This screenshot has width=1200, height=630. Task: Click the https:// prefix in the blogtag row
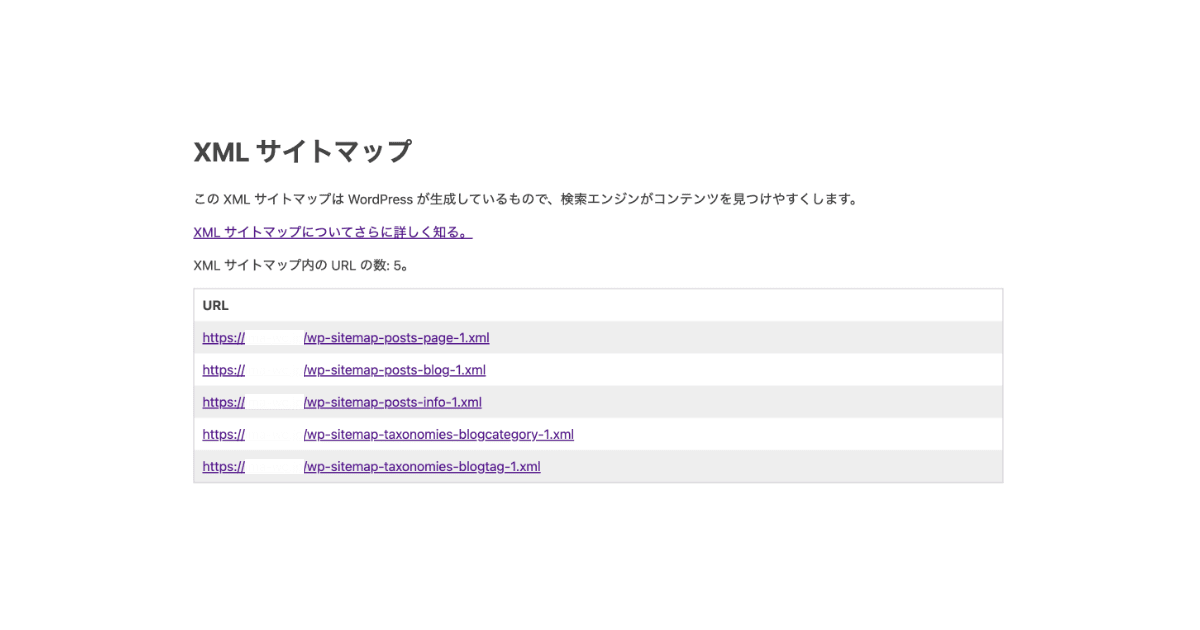pyautogui.click(x=222, y=466)
